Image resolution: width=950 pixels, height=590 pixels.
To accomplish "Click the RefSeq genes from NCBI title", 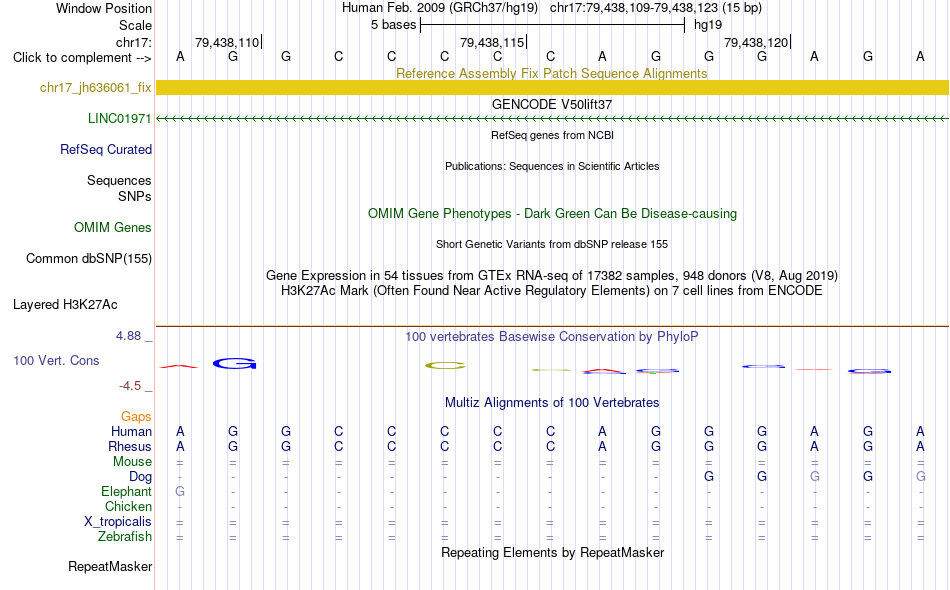I will tap(553, 135).
